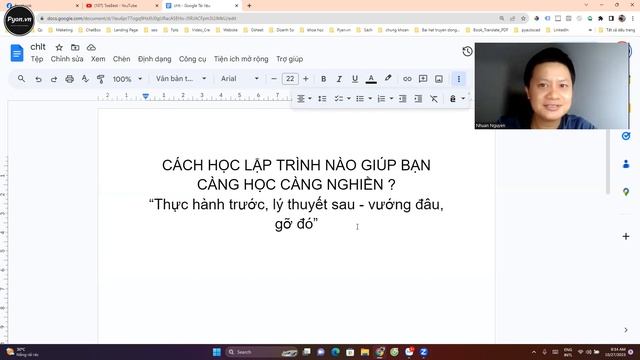Star the chlt document
The height and width of the screenshot is (360, 640).
click(x=59, y=47)
